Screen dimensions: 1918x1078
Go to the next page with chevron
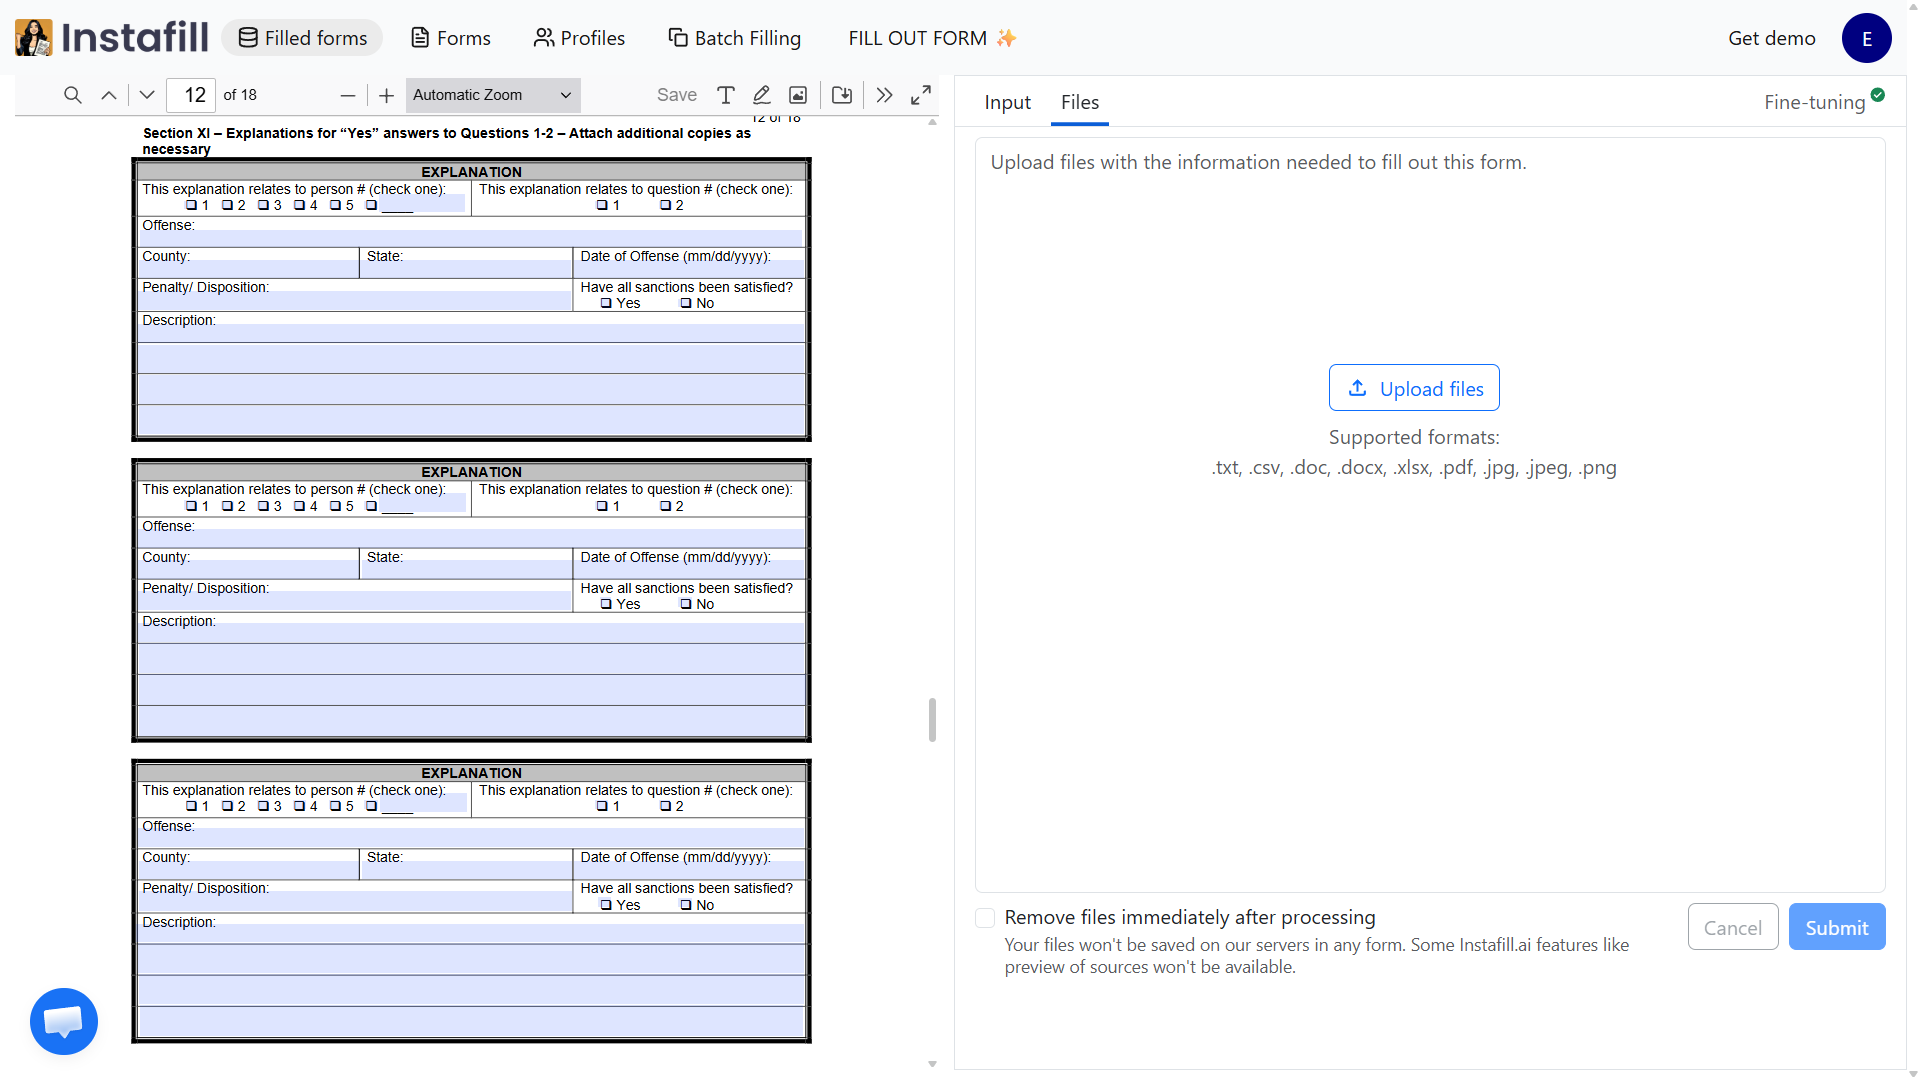(x=146, y=95)
